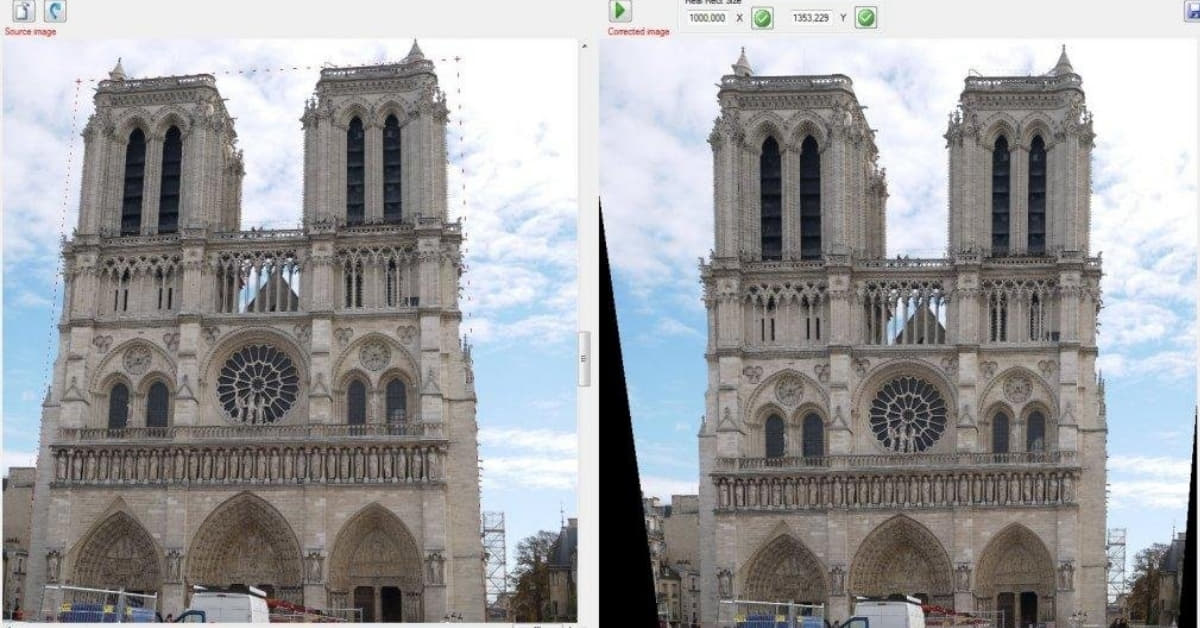Click the Y size field showing 1353.229
Screen dimensions: 1200x628
811,18
